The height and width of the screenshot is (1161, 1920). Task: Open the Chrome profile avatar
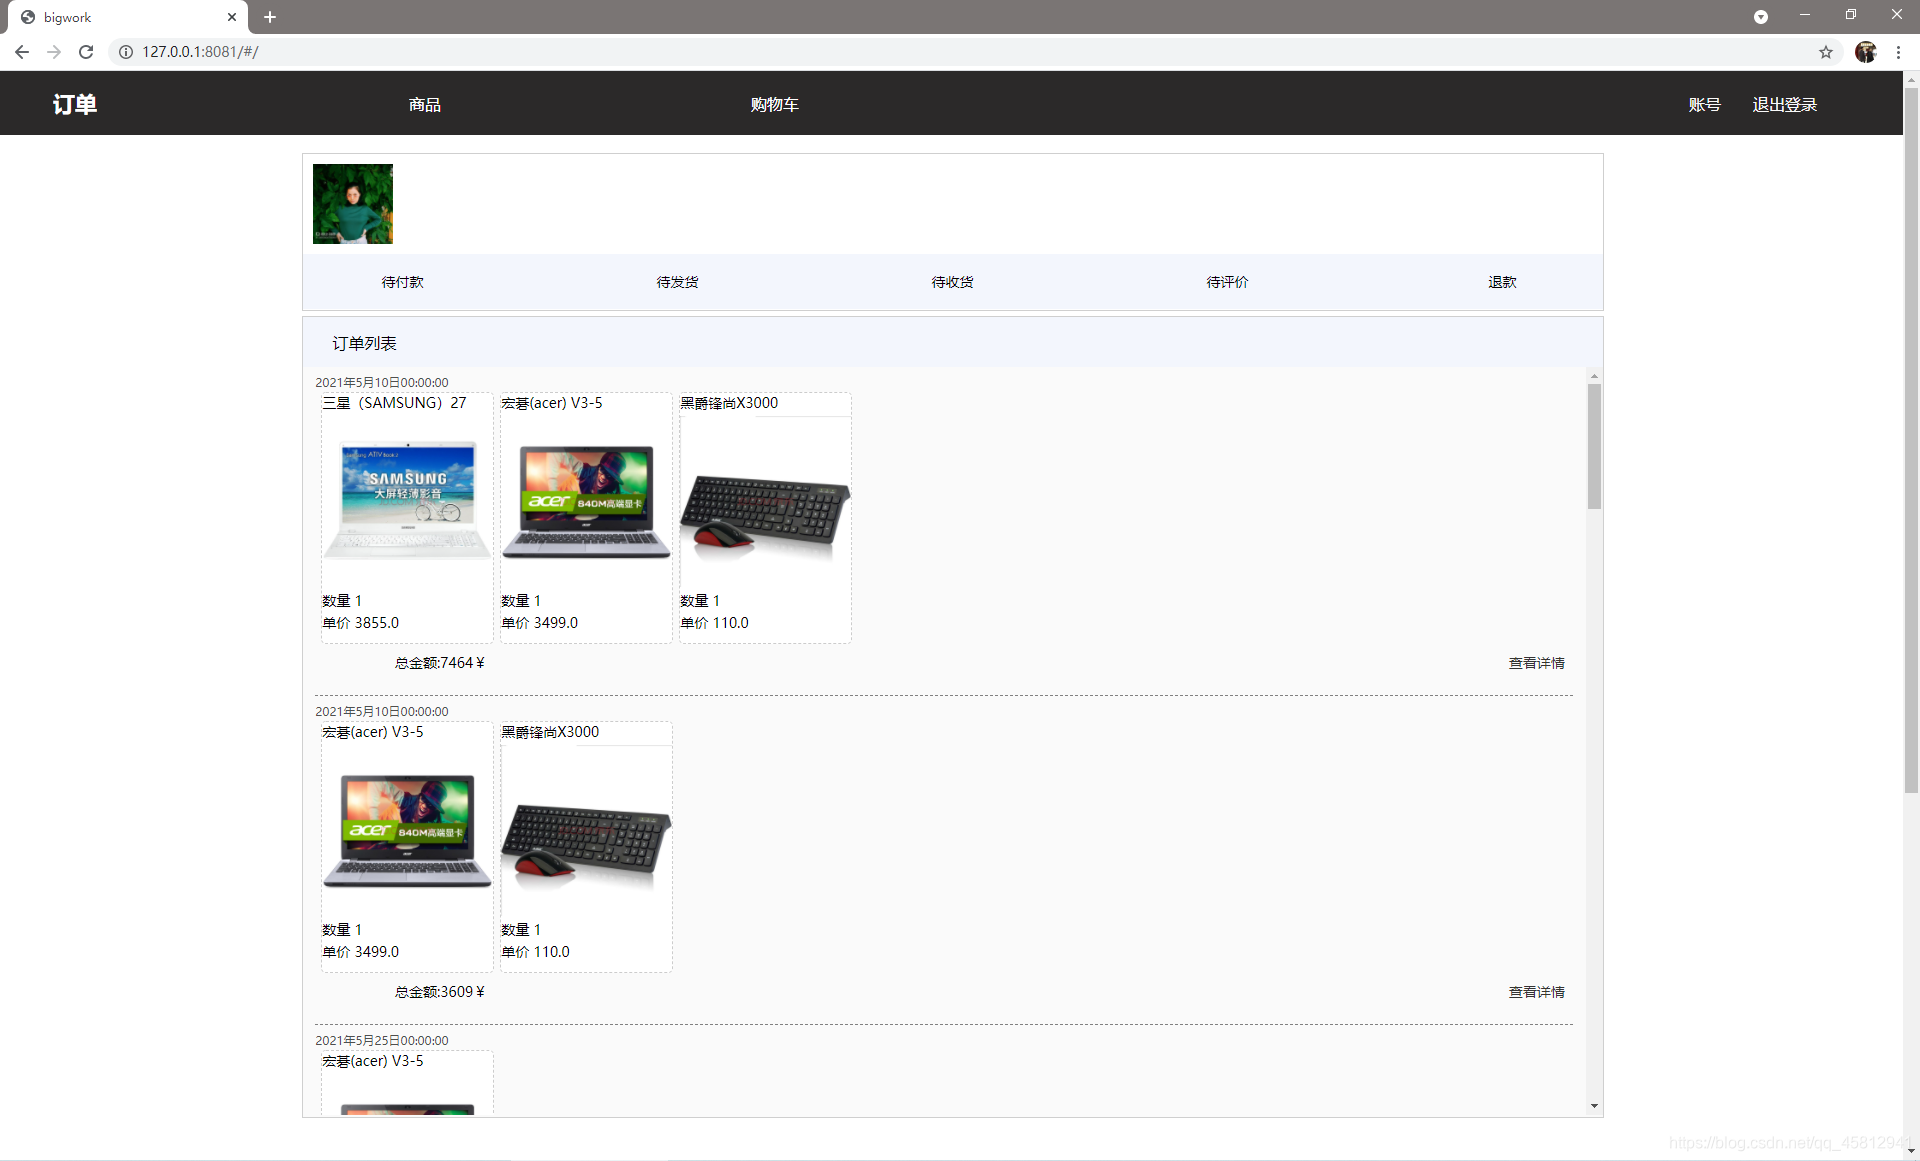1866,52
